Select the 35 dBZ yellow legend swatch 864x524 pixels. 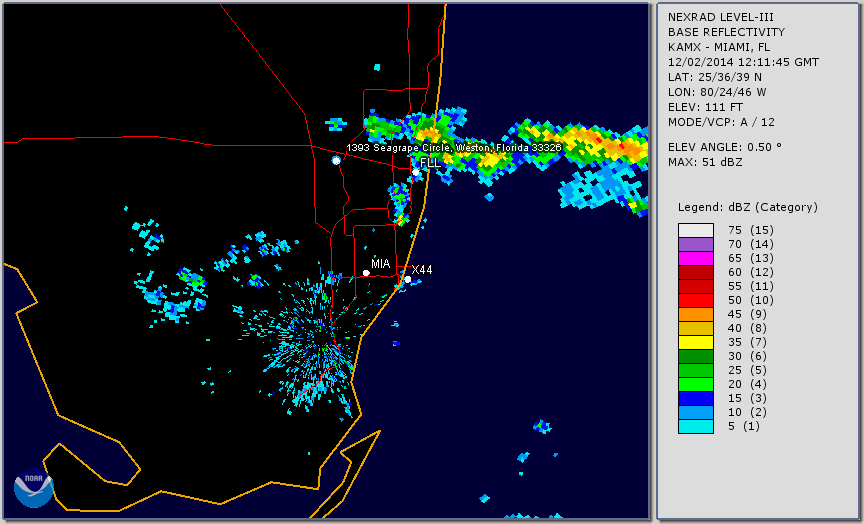pos(696,342)
